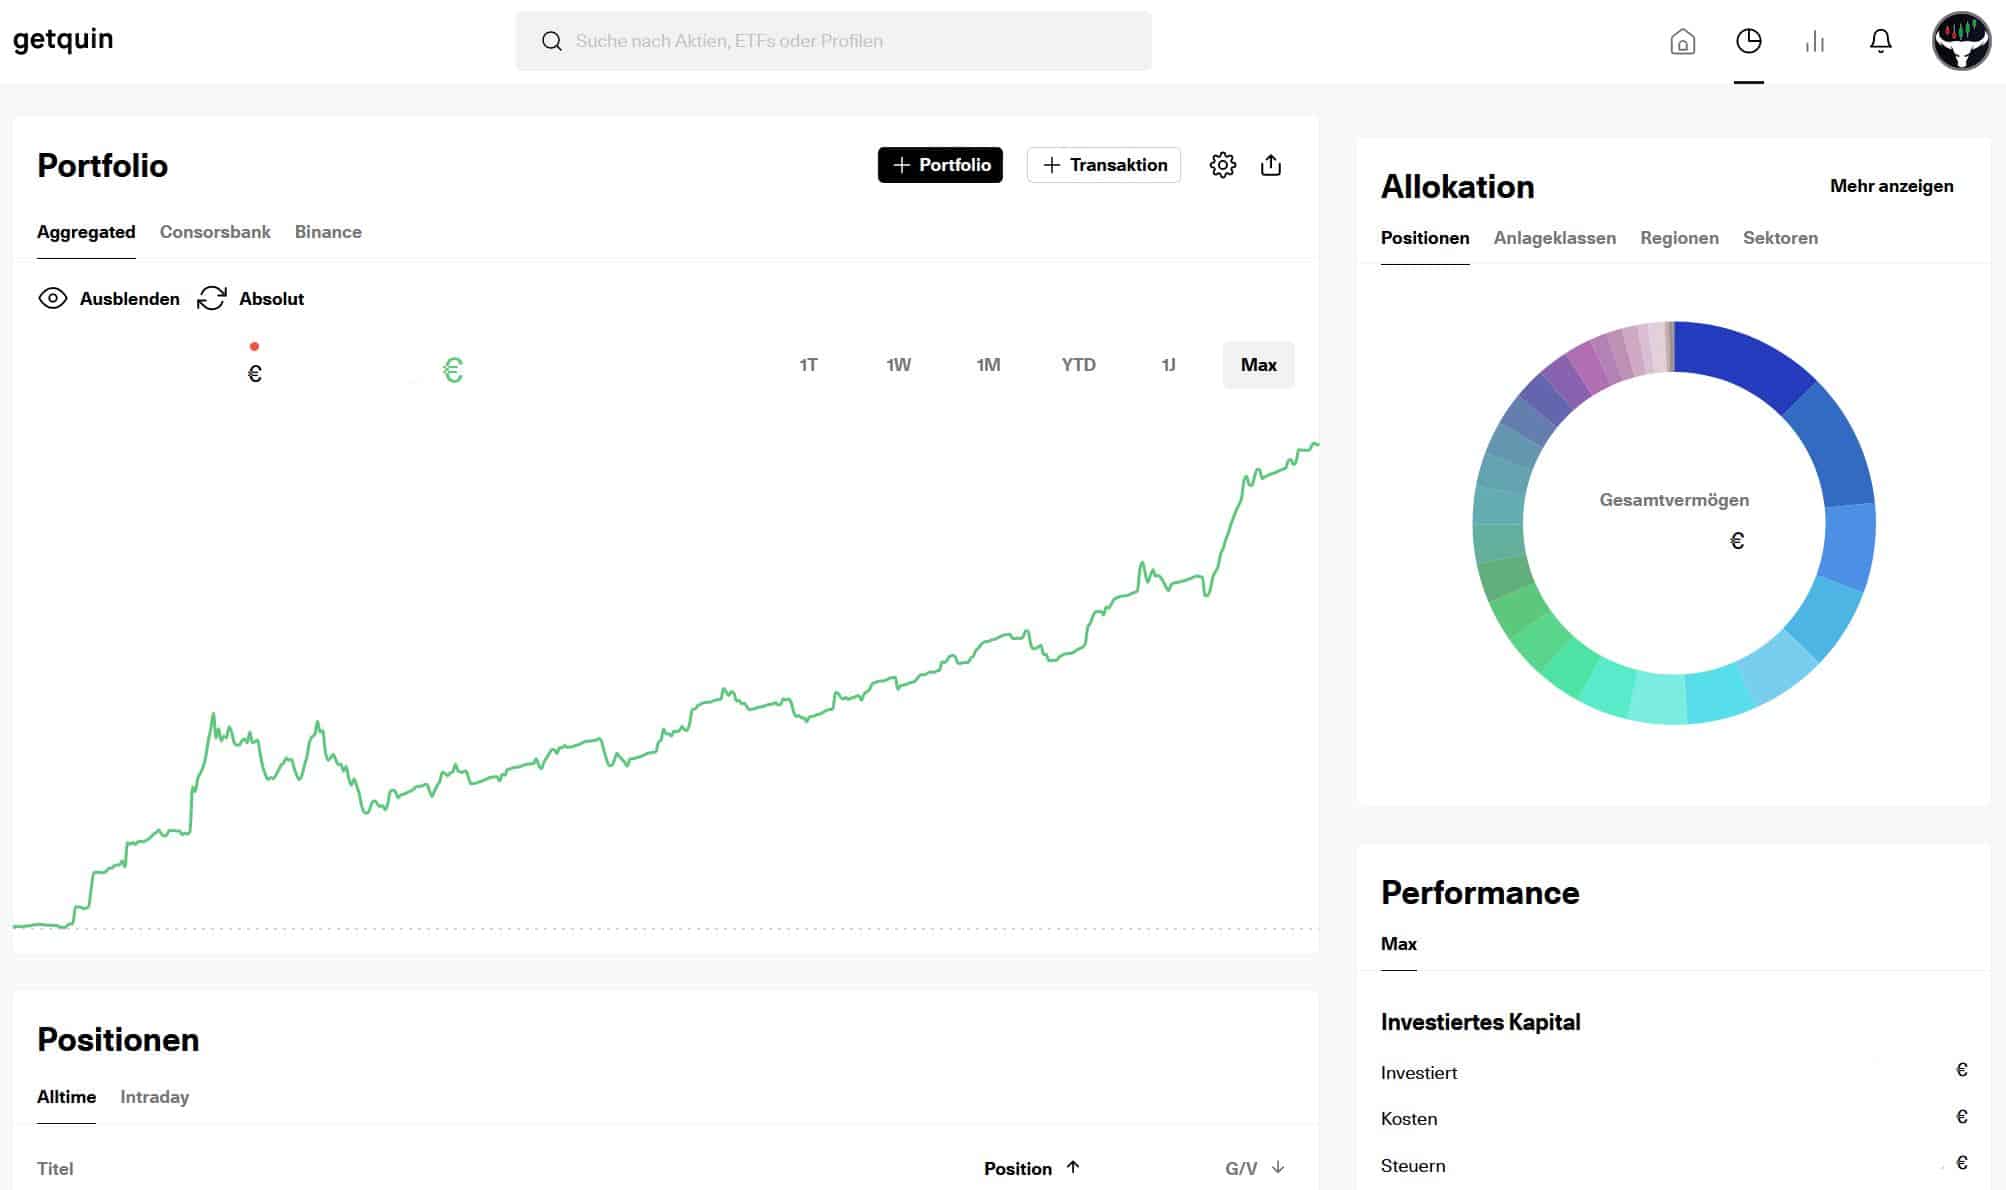Switch allocation to Sektoren tab
This screenshot has width=2006, height=1190.
[1780, 238]
